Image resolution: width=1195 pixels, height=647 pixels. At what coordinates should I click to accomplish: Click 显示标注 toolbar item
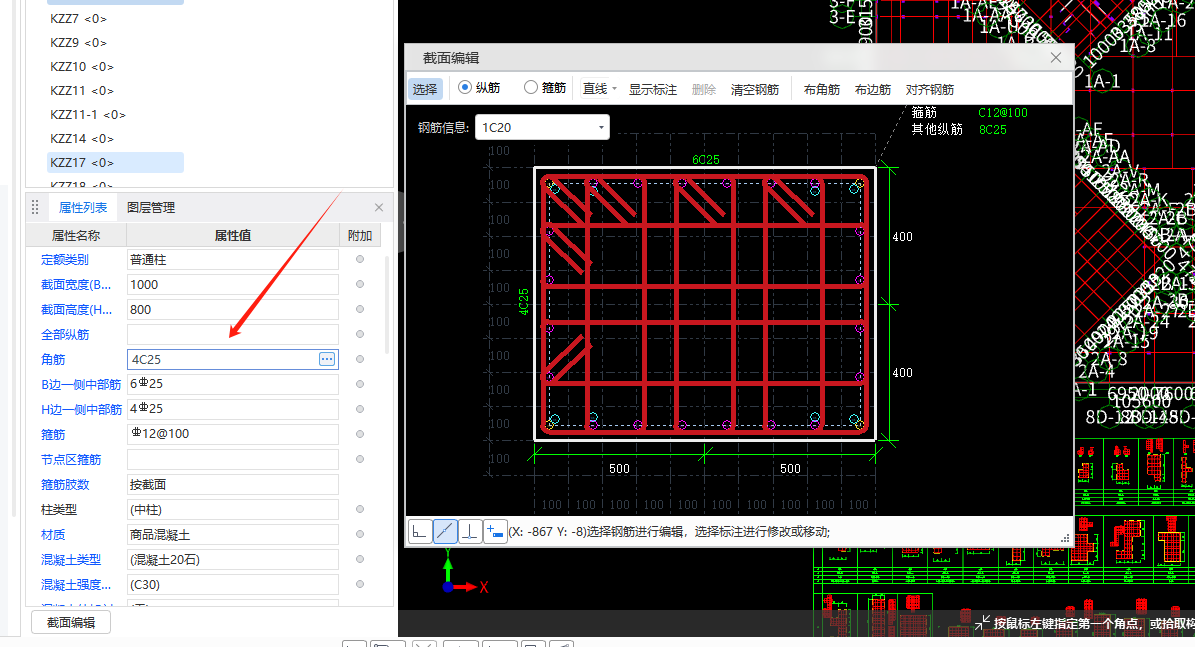coord(652,89)
